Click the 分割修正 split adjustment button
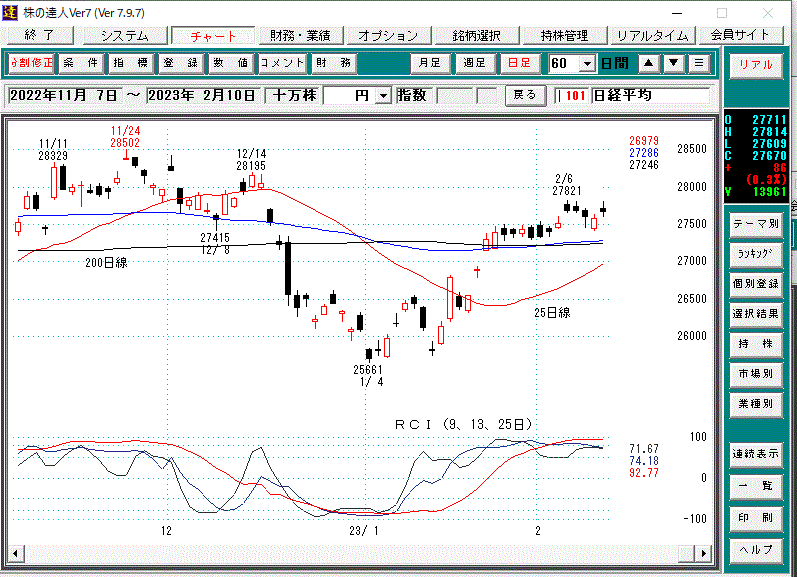The width and height of the screenshot is (797, 577). [x=30, y=63]
